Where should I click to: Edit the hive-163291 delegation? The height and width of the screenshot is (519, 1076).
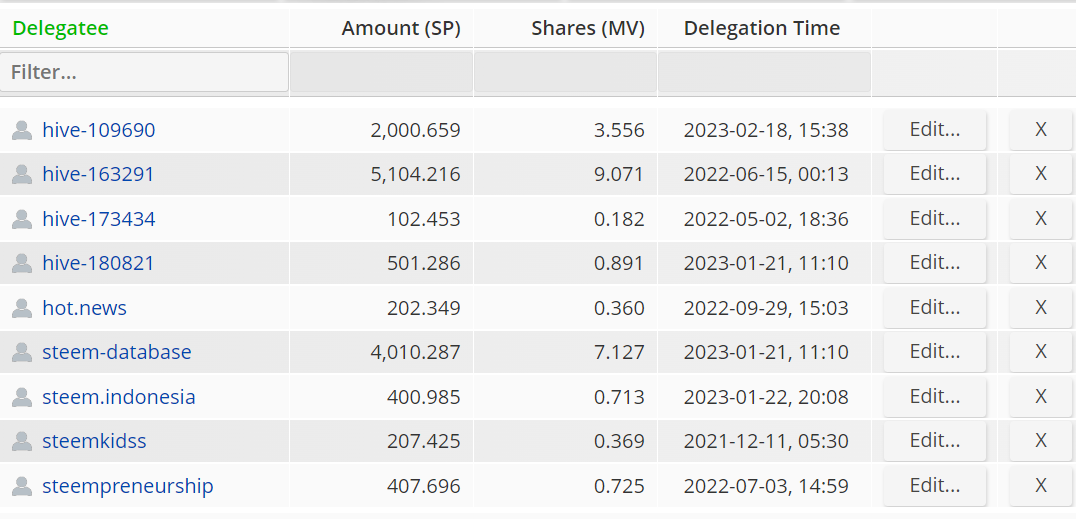coord(935,174)
